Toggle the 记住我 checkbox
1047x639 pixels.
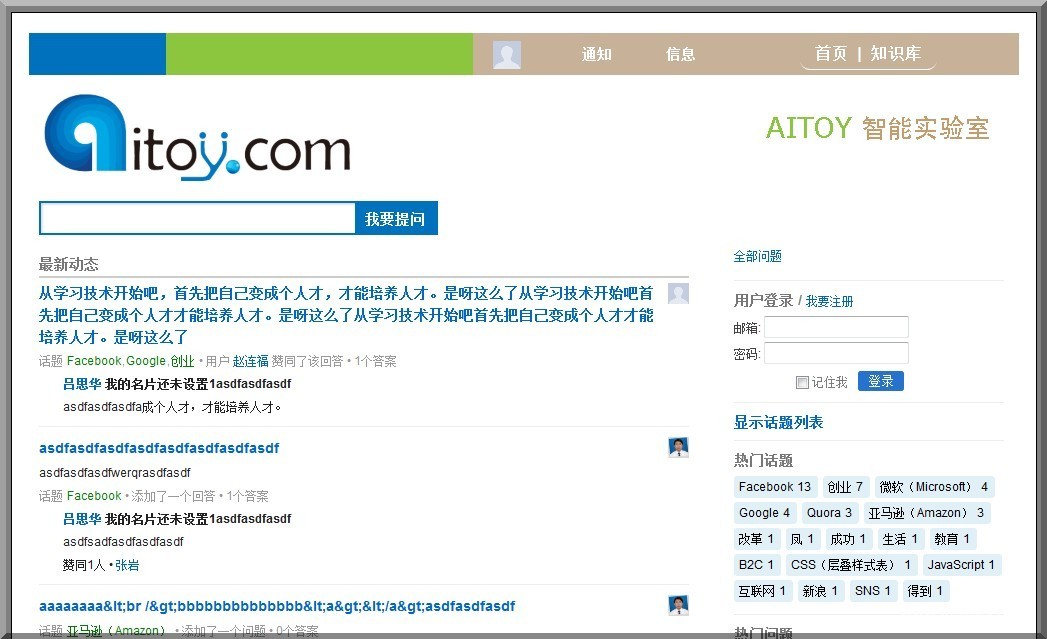coord(802,382)
